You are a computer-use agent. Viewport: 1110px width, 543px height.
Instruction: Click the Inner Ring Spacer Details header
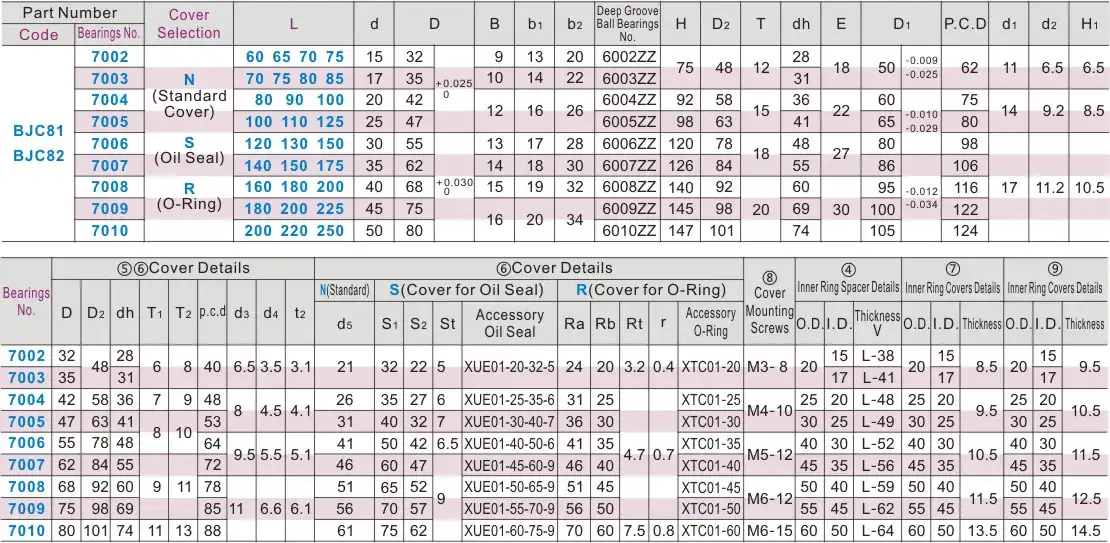coord(849,288)
